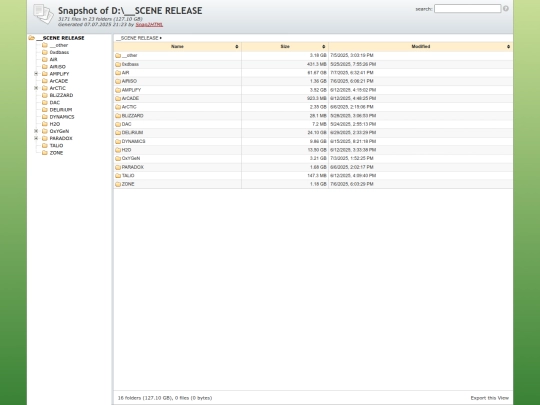Viewport: 540px width, 405px height.
Task: Sort the list by Name column
Action: coord(177,46)
